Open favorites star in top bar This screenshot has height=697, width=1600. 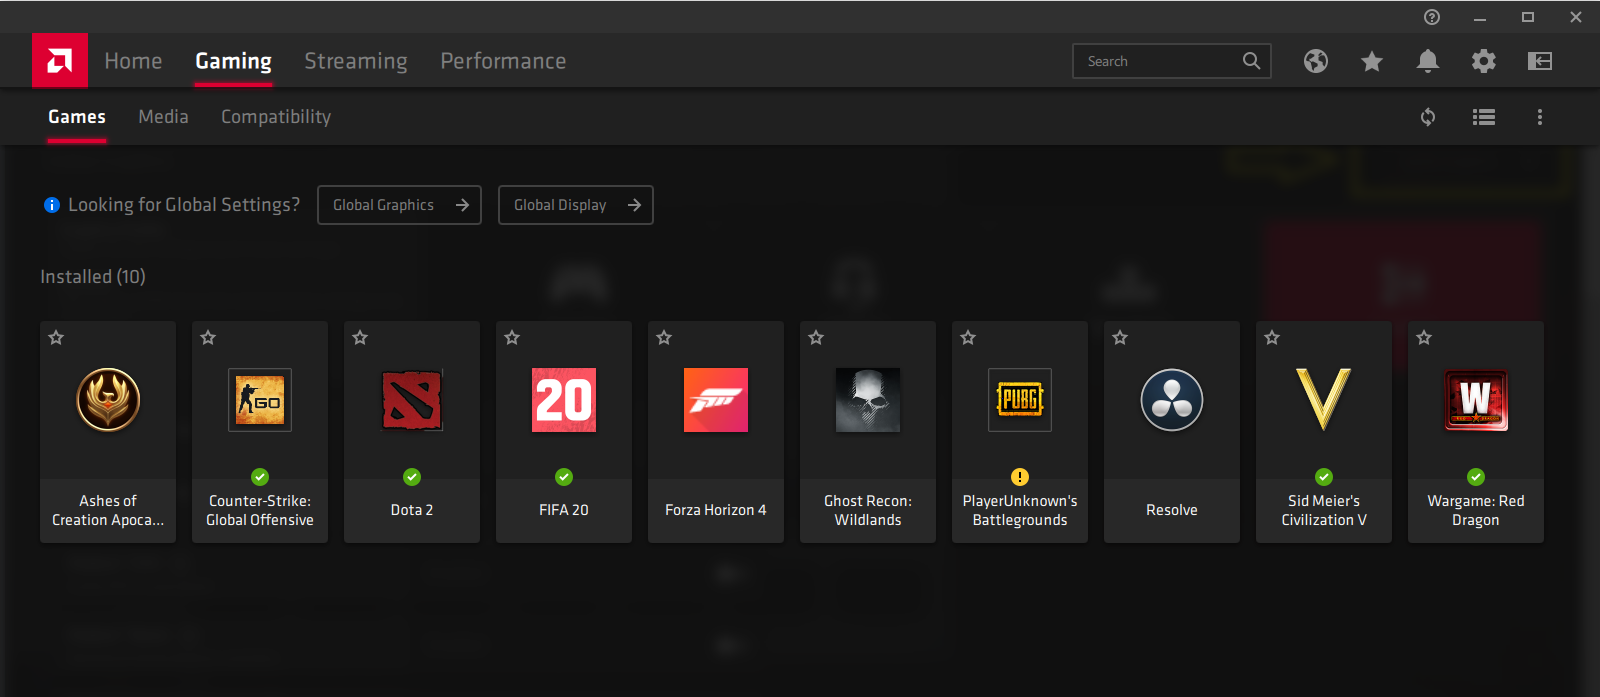pyautogui.click(x=1372, y=61)
